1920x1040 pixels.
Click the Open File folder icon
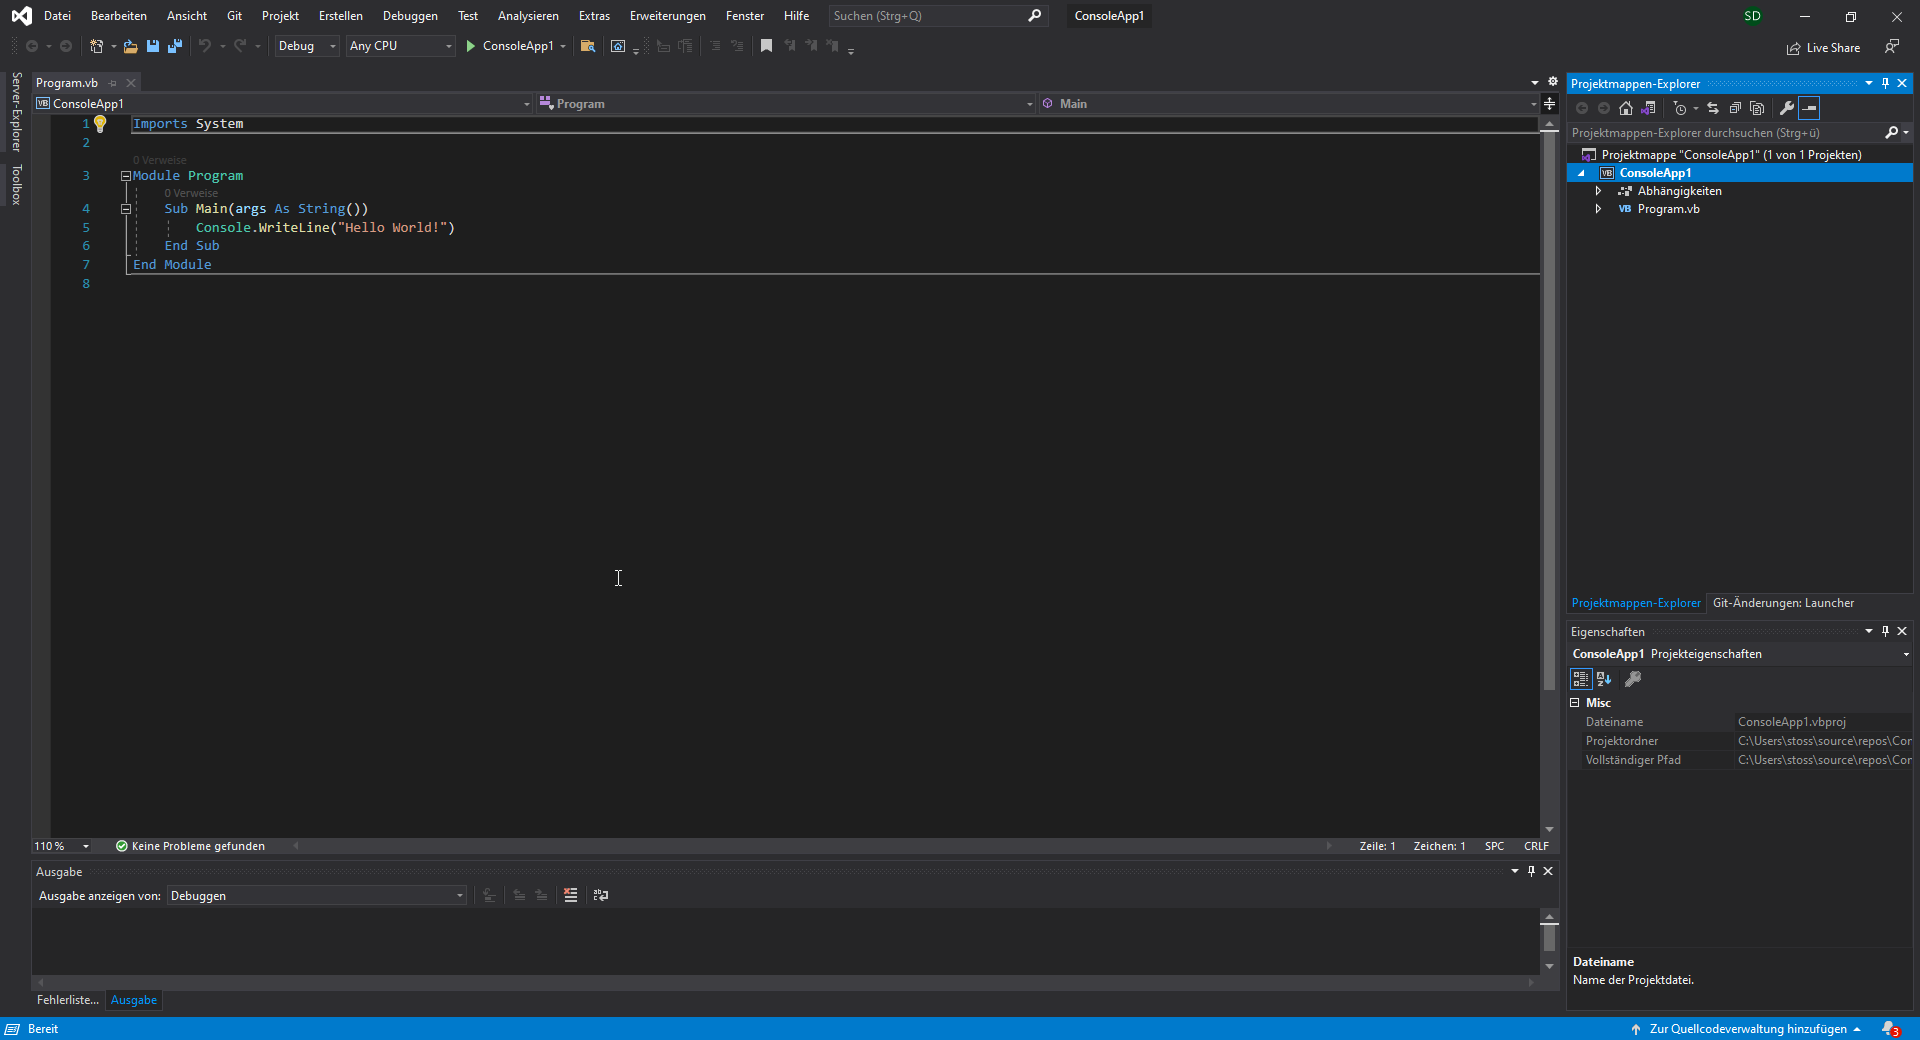(130, 46)
